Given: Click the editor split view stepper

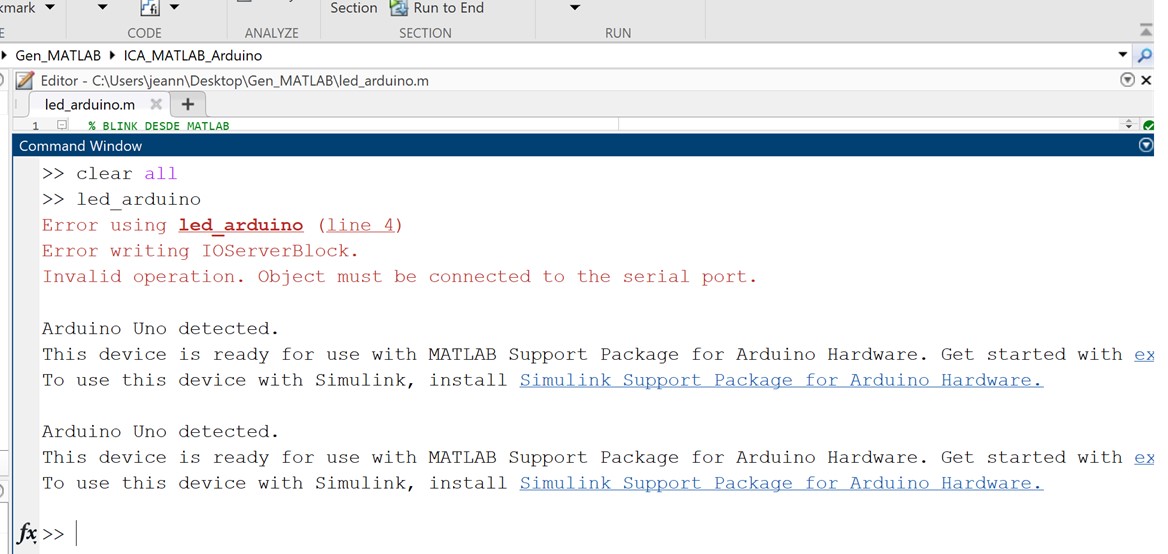Looking at the screenshot, I should 1129,126.
